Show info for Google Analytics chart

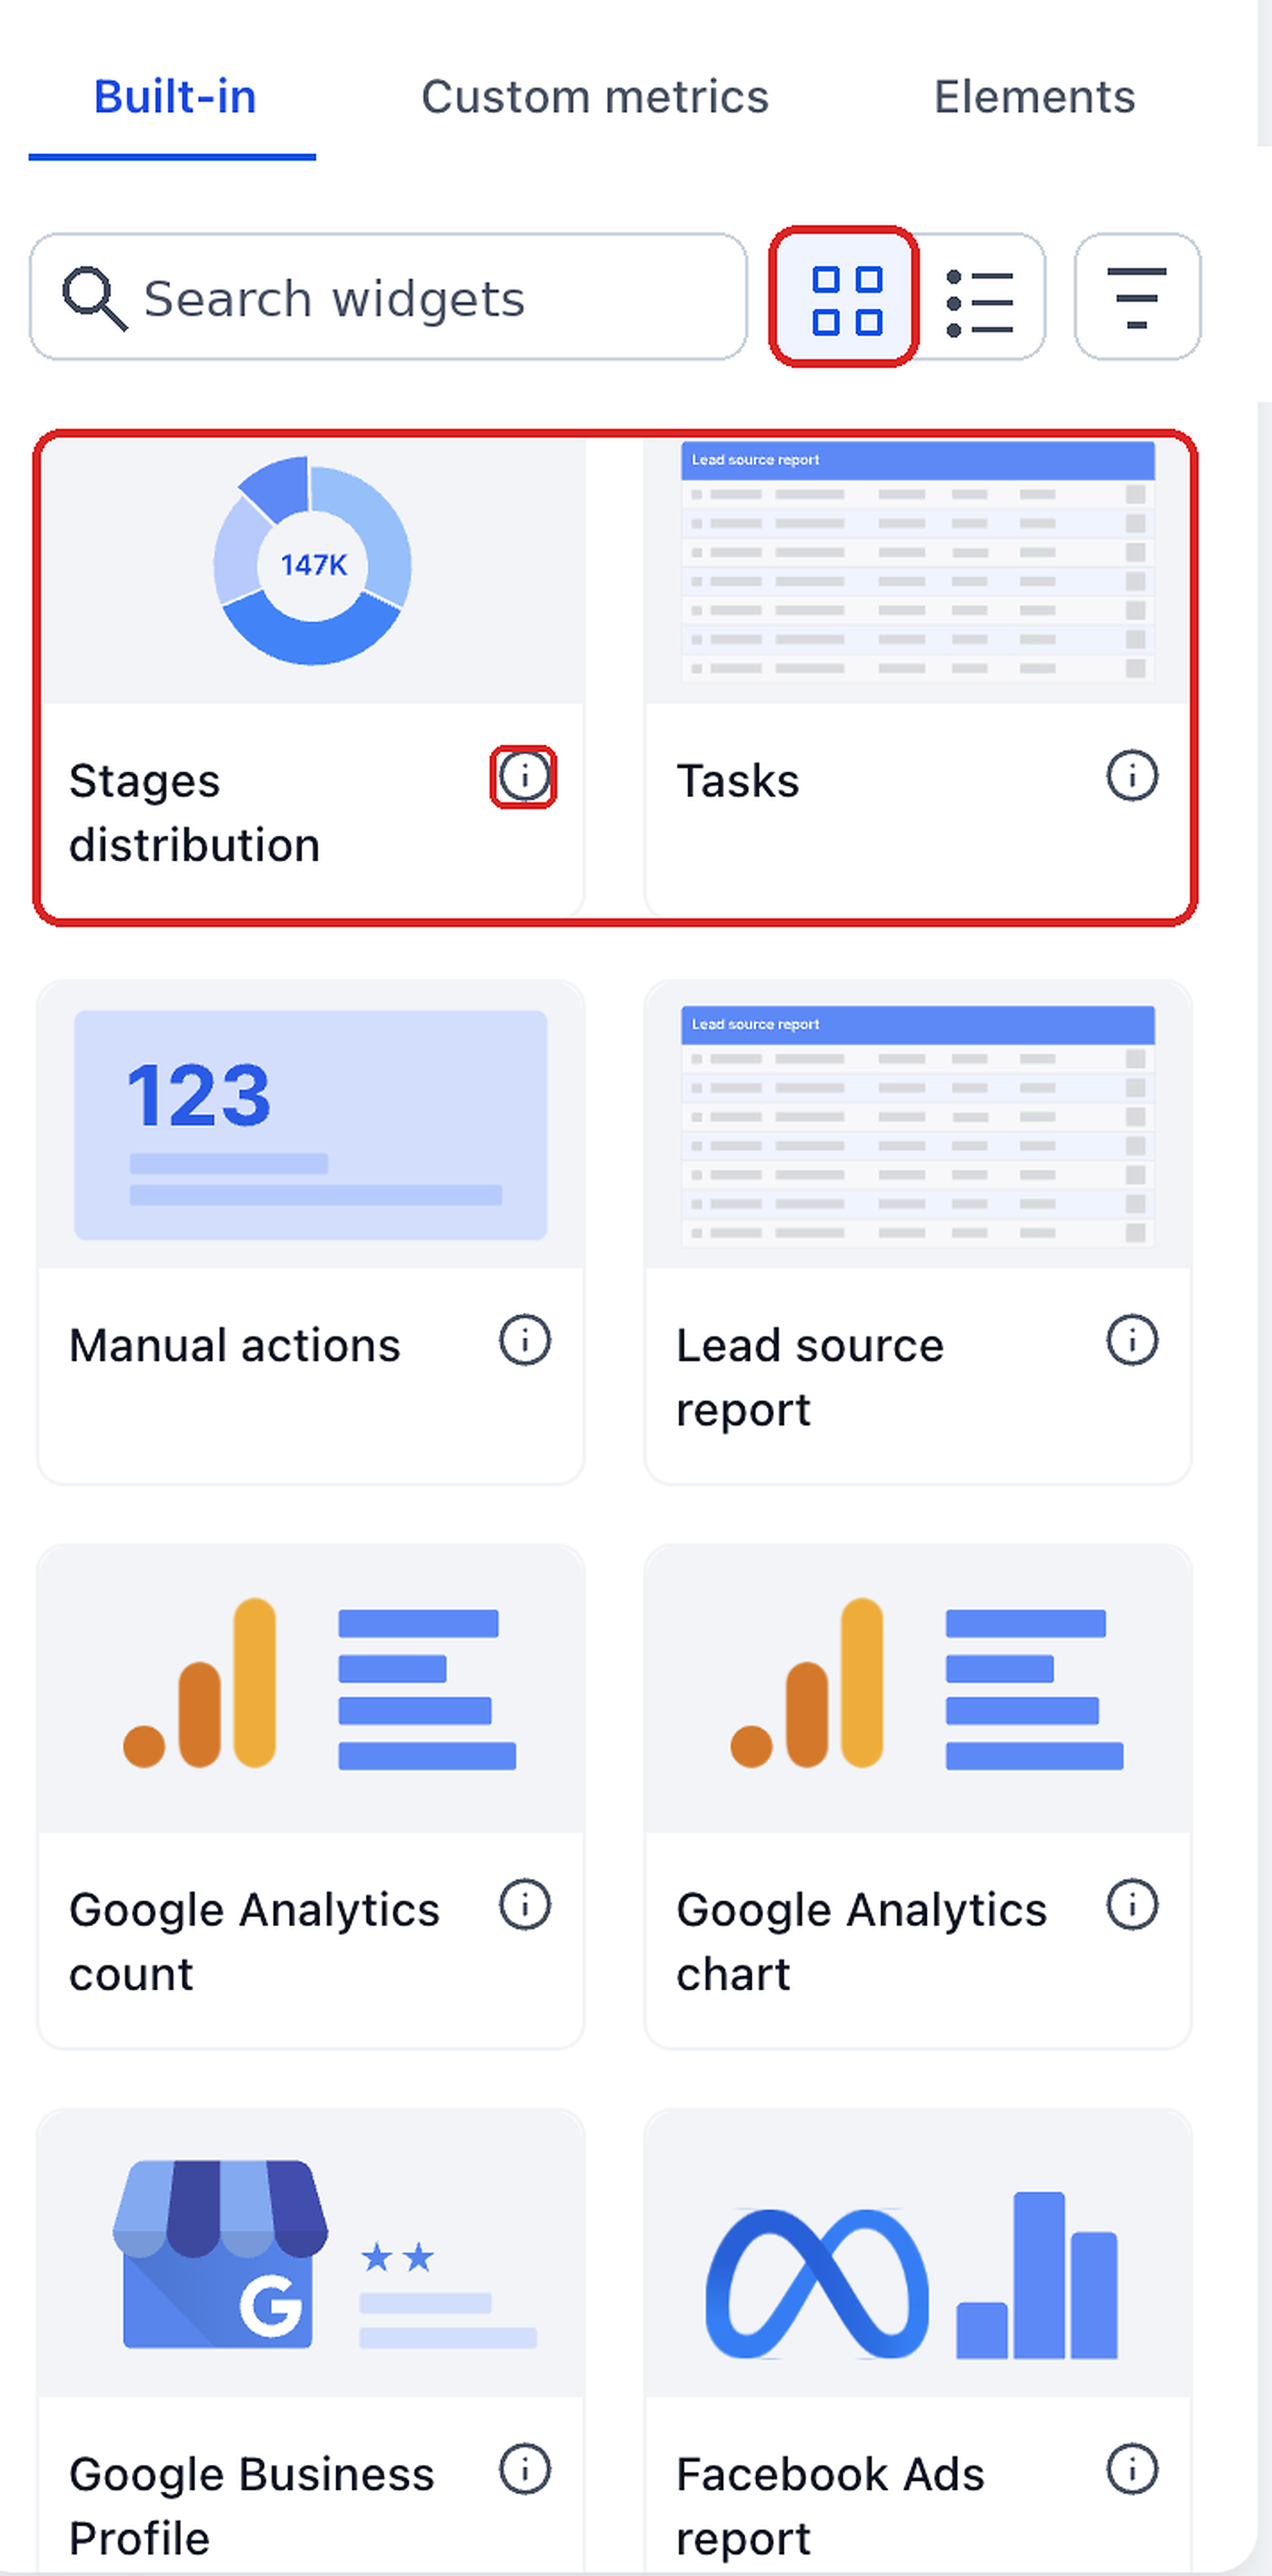point(1132,1905)
